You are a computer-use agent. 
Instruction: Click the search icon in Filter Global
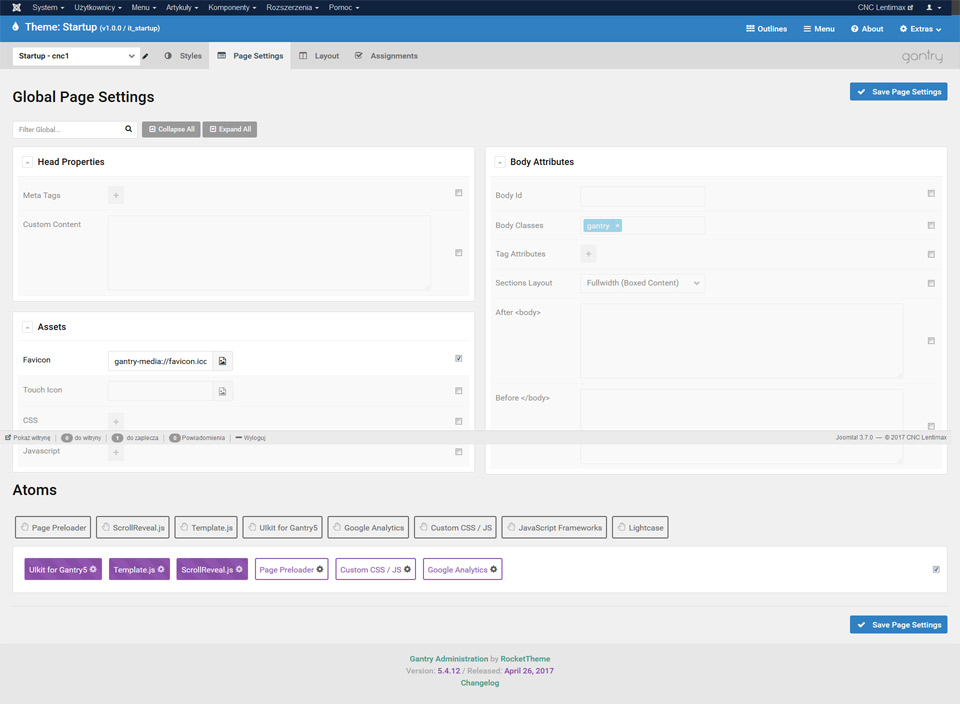[129, 129]
